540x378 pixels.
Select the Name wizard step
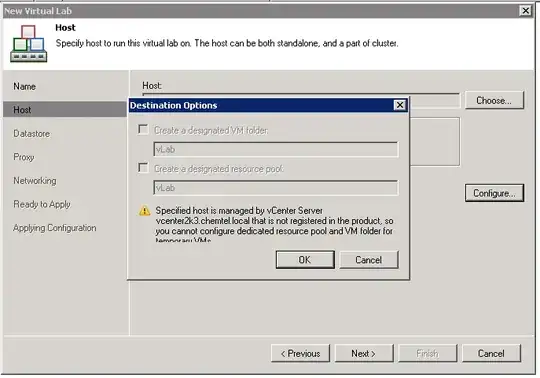[24, 86]
